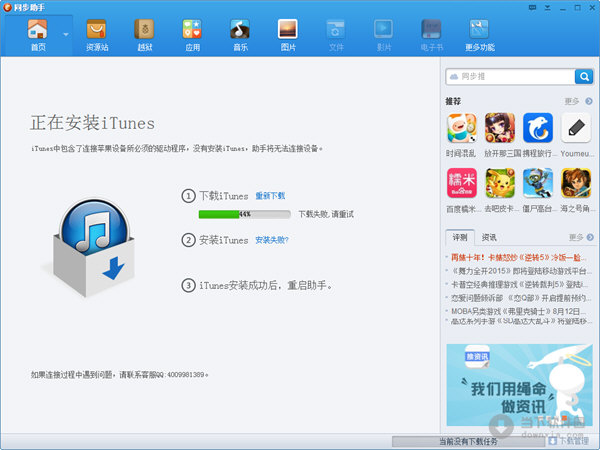Open 下载管理 download manager
The width and height of the screenshot is (600, 450).
tap(570, 441)
